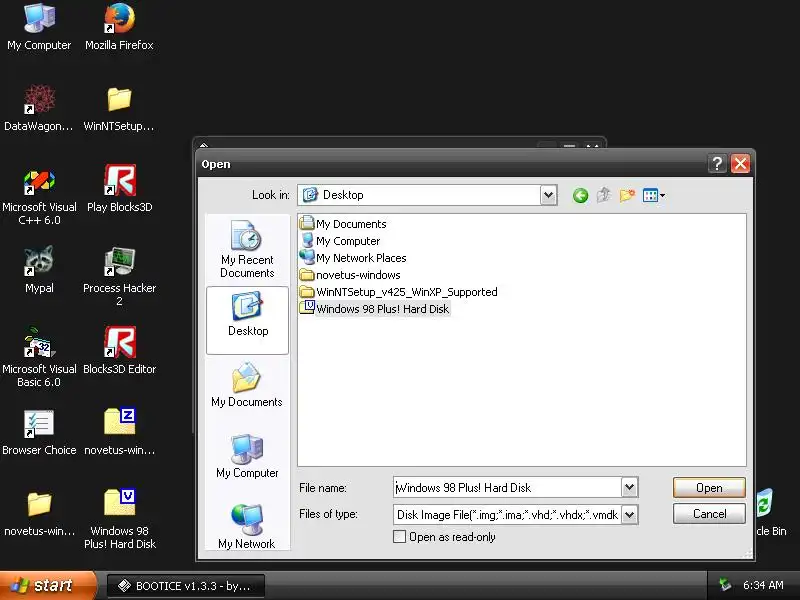Image resolution: width=800 pixels, height=600 pixels.
Task: Select WinNTSetup_v425_WinXP_Supported folder in list
Action: [398, 292]
